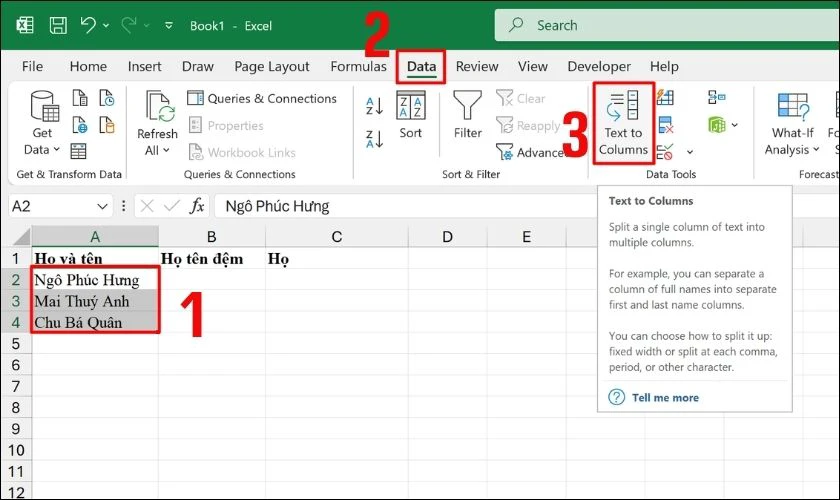
Task: Click the Manage Data Model icon
Action: pyautogui.click(x=717, y=125)
